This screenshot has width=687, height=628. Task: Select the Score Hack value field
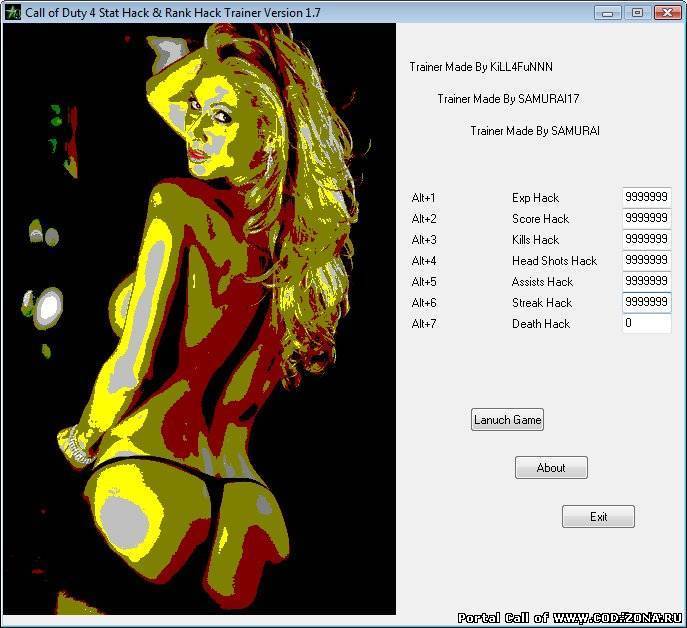click(647, 218)
